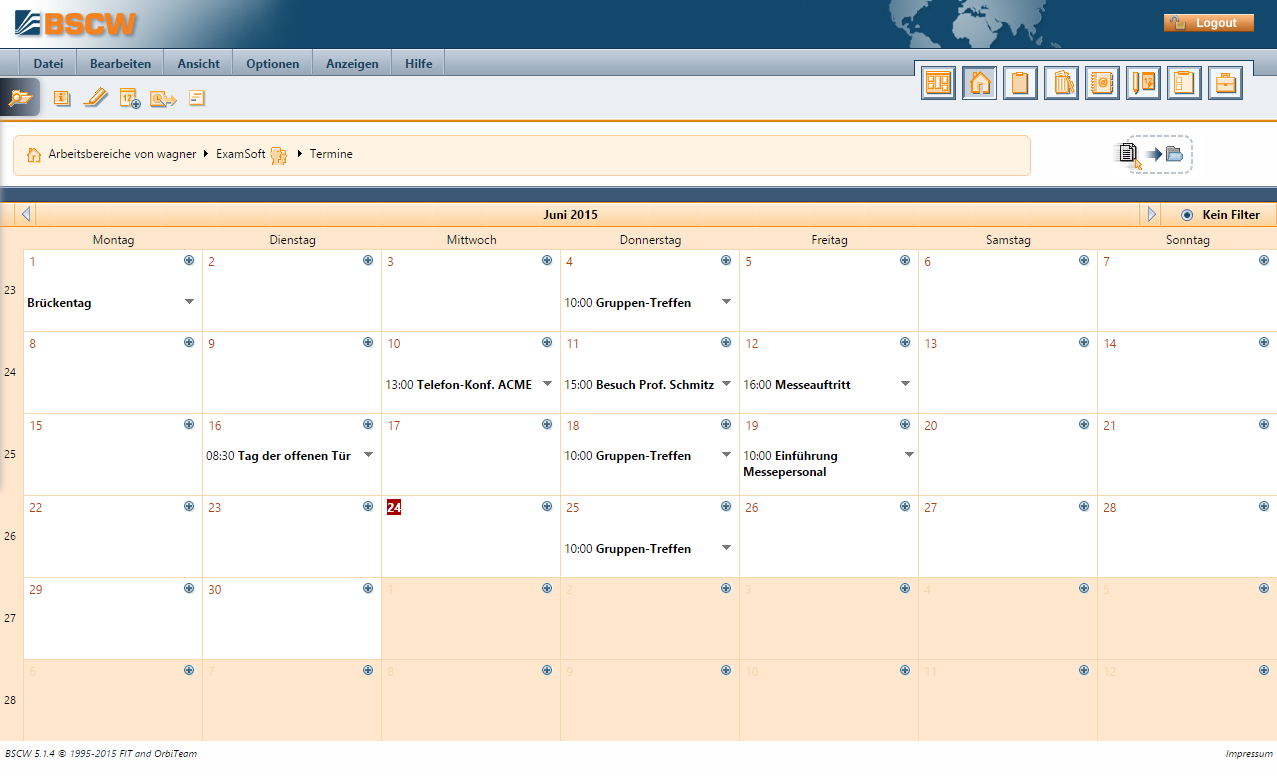
Task: Go to previous month arrow
Action: point(26,214)
